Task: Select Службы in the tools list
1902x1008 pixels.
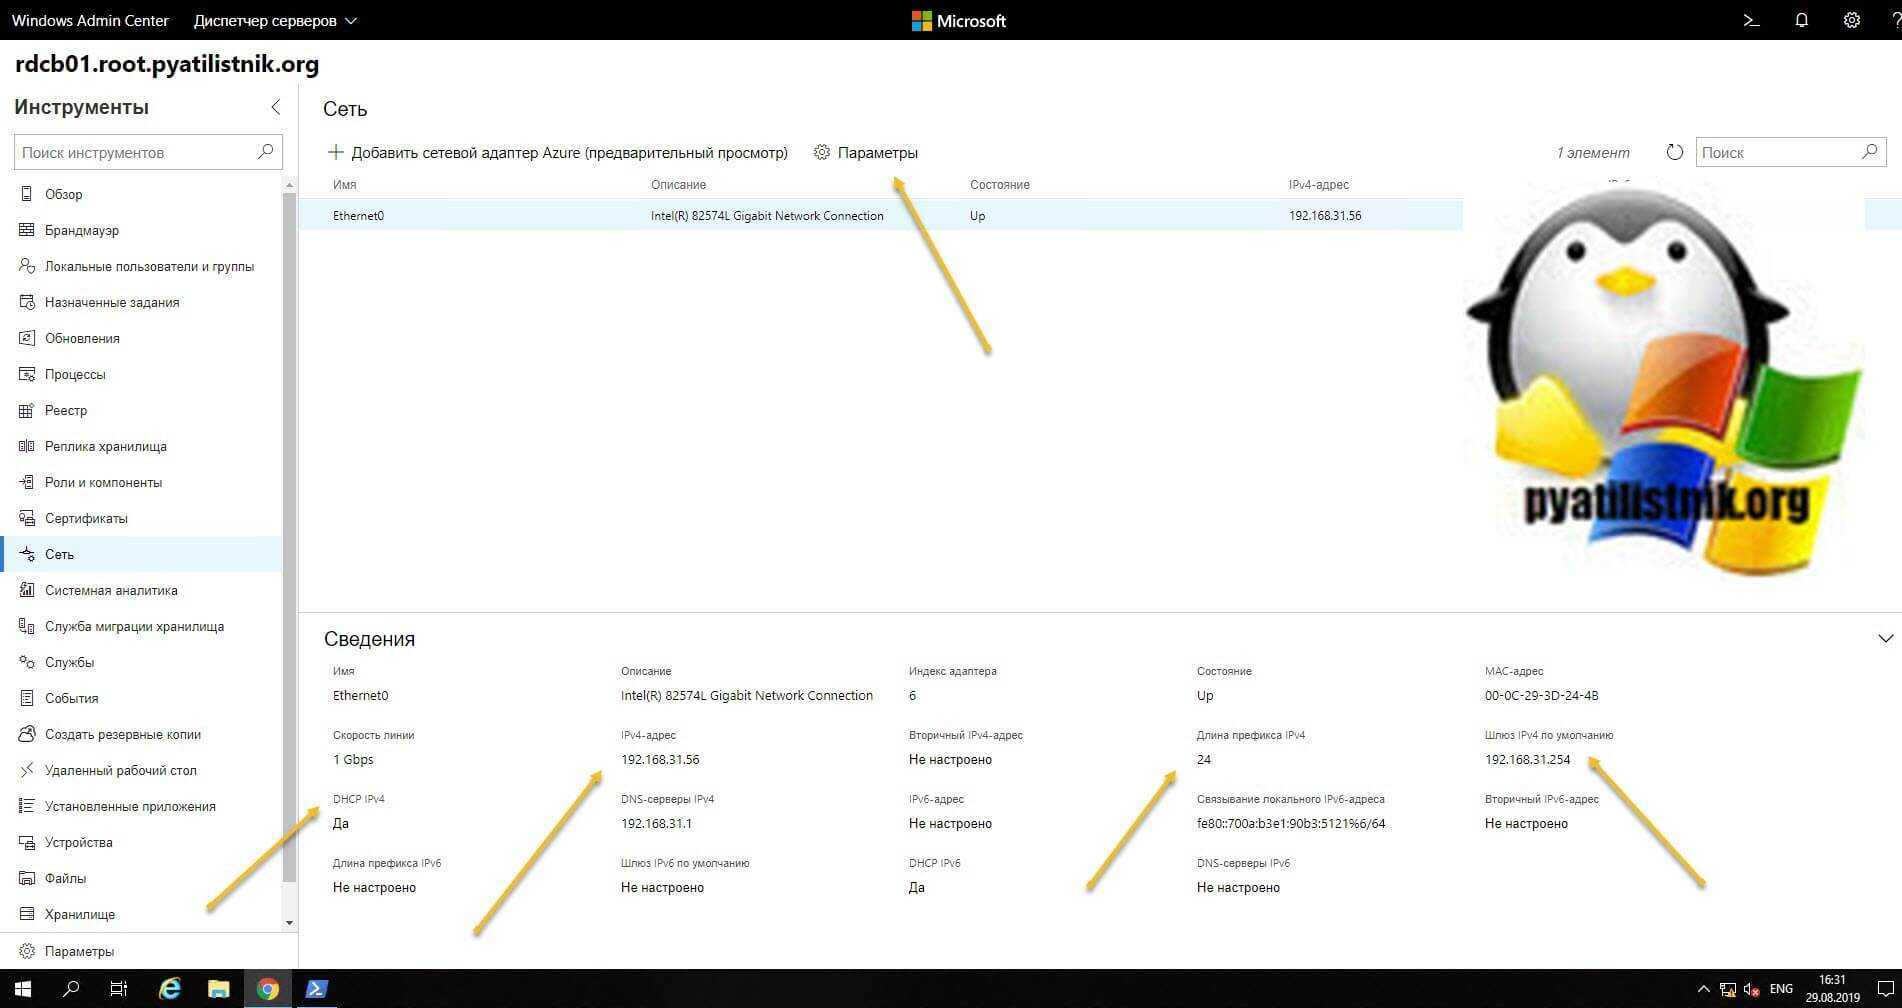Action: [69, 662]
